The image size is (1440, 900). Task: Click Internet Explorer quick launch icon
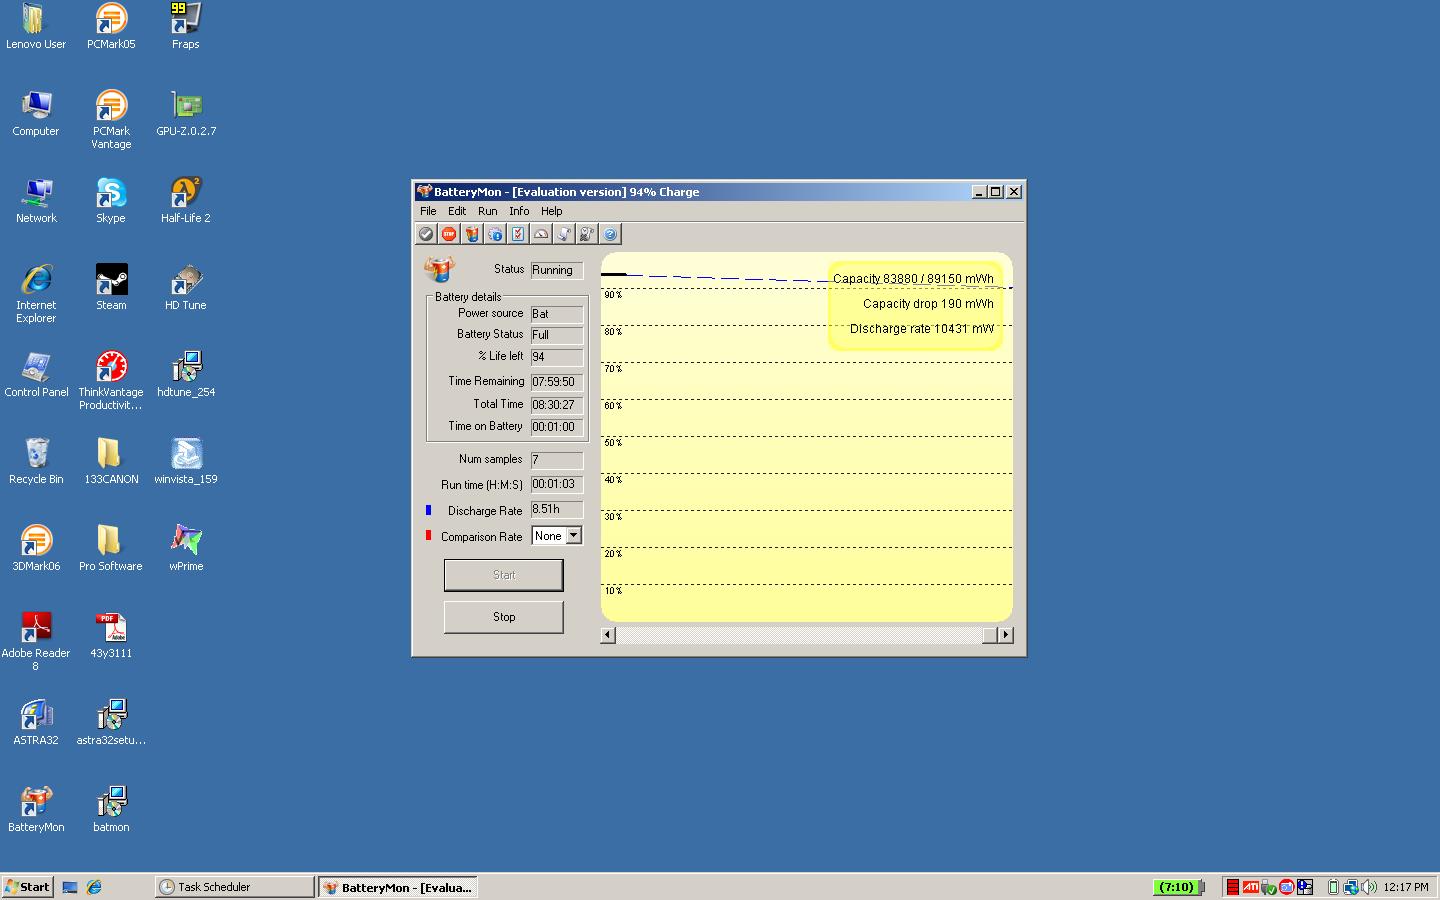coord(94,887)
